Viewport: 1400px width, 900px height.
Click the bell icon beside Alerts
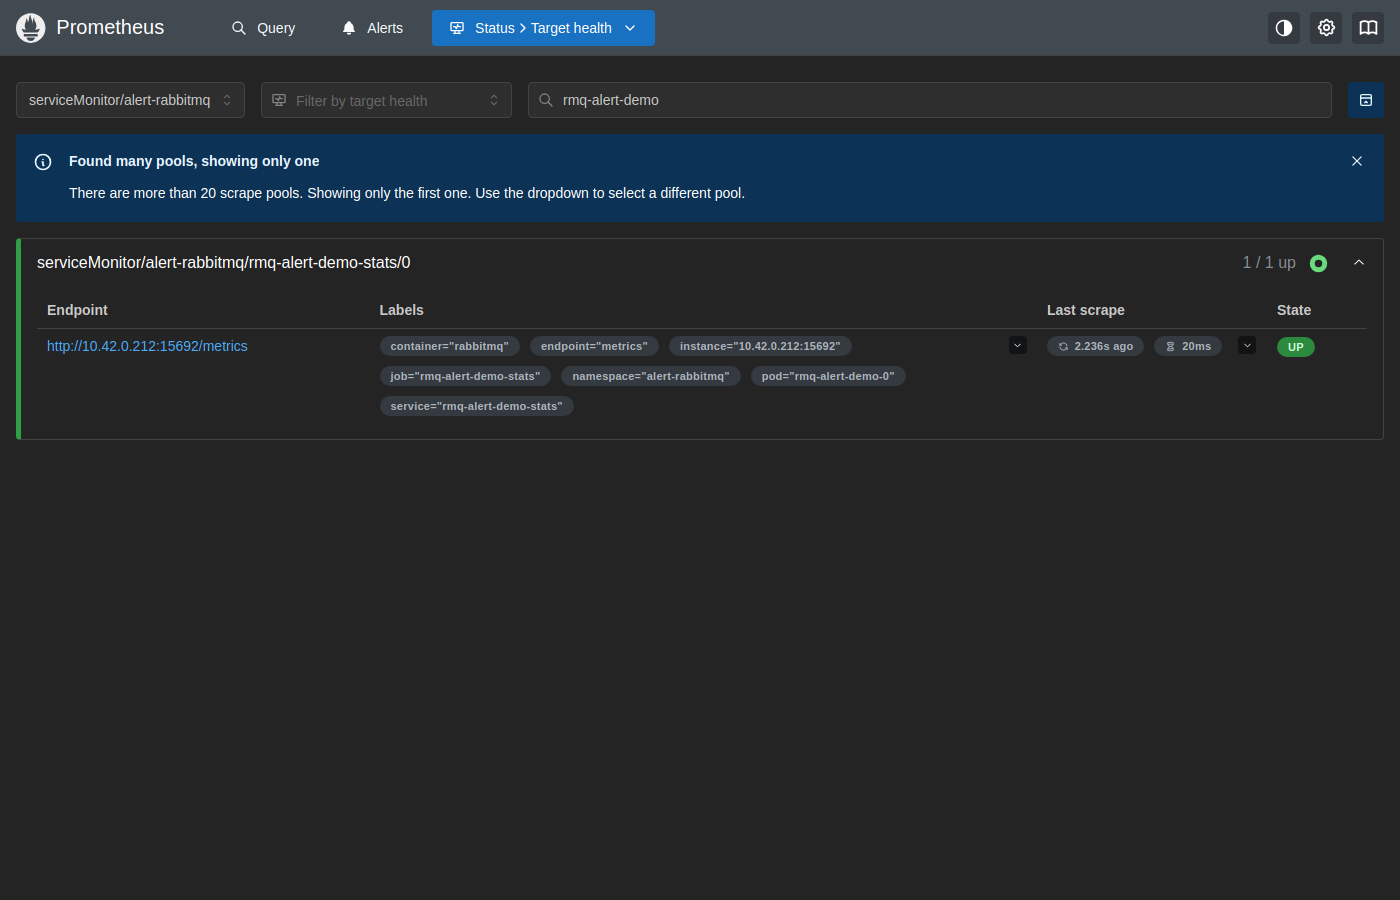click(349, 28)
